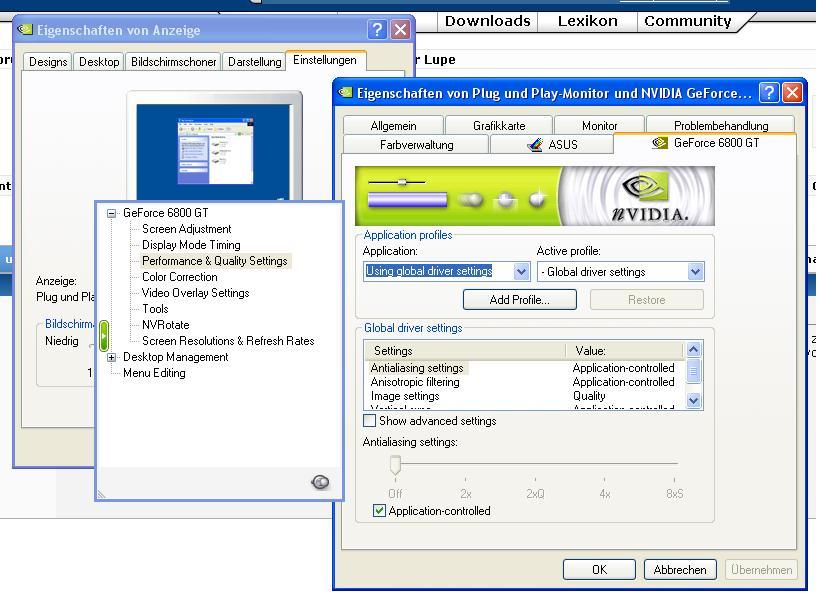Open Screen Resolutions & Refresh Rates item
The image size is (820, 598).
click(229, 341)
